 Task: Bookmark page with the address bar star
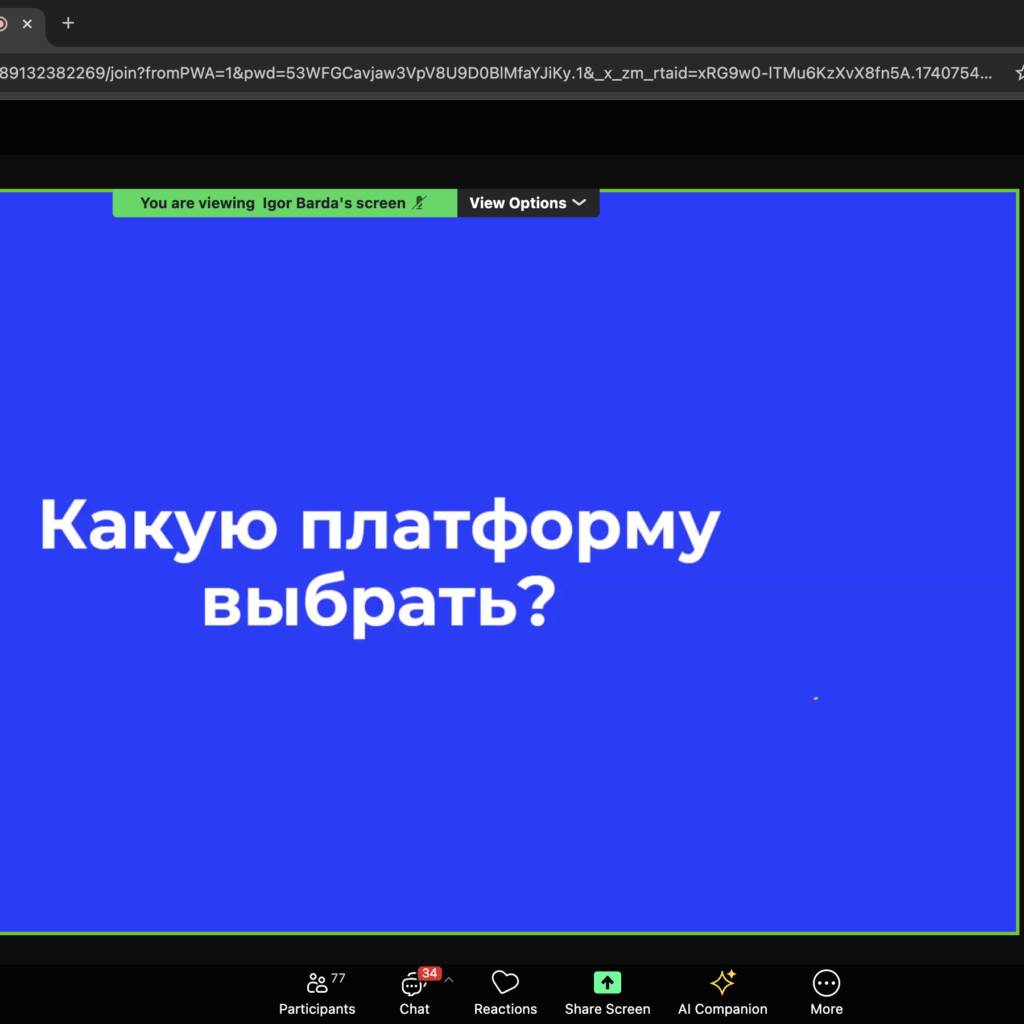(x=1019, y=72)
